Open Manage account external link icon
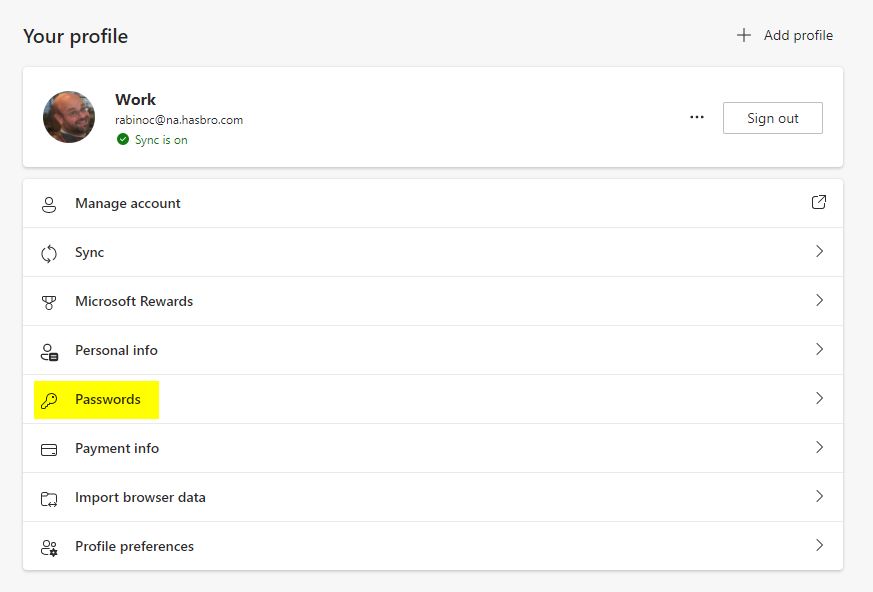 [x=819, y=203]
